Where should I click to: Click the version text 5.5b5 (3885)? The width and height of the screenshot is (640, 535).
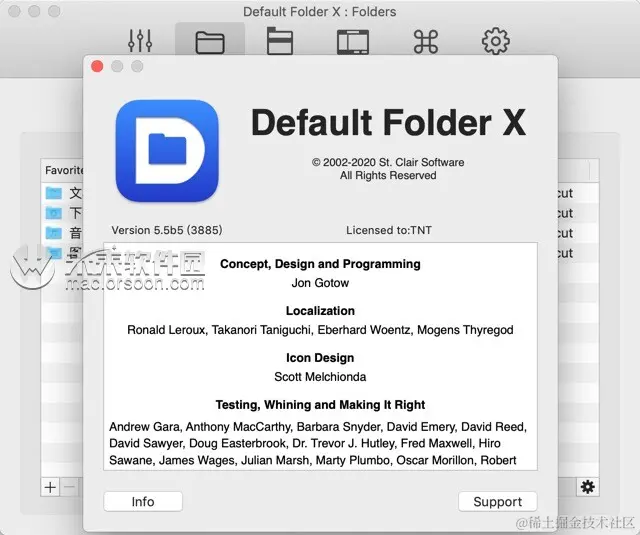pyautogui.click(x=167, y=230)
